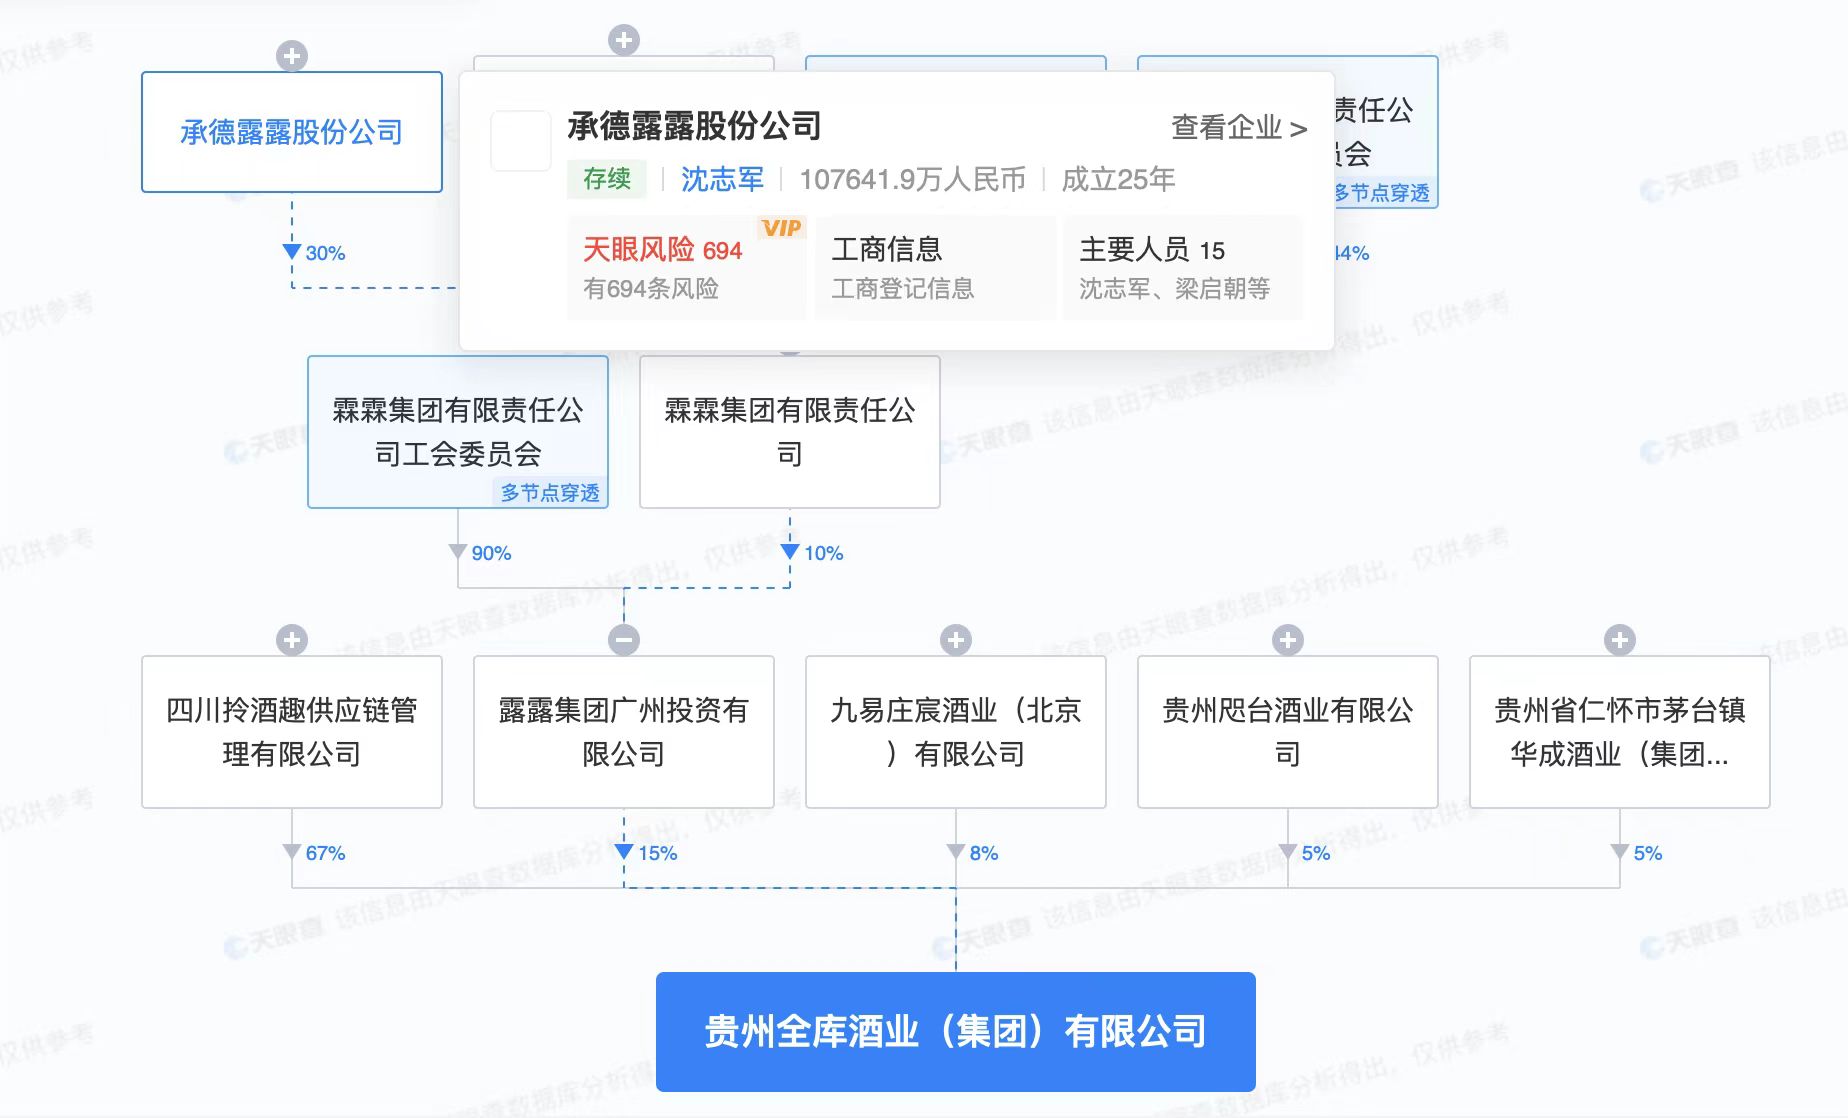Click 5% label under 华成酒业
The width and height of the screenshot is (1848, 1118).
1647,853
